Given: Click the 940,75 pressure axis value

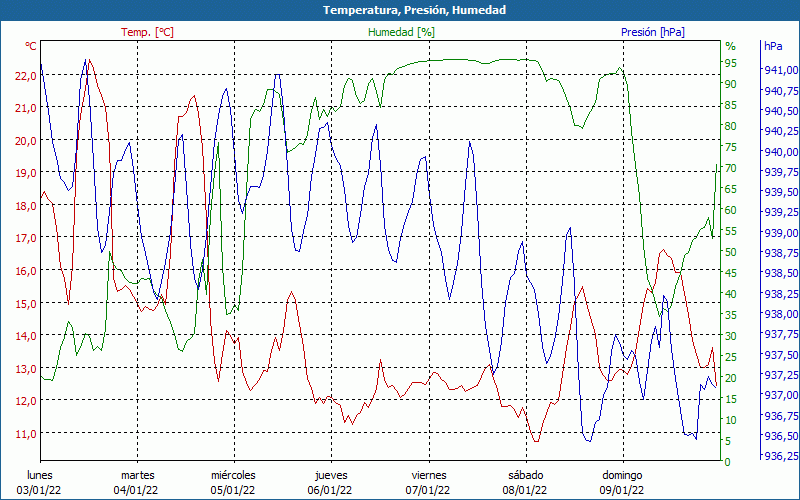Looking at the screenshot, I should [x=781, y=91].
